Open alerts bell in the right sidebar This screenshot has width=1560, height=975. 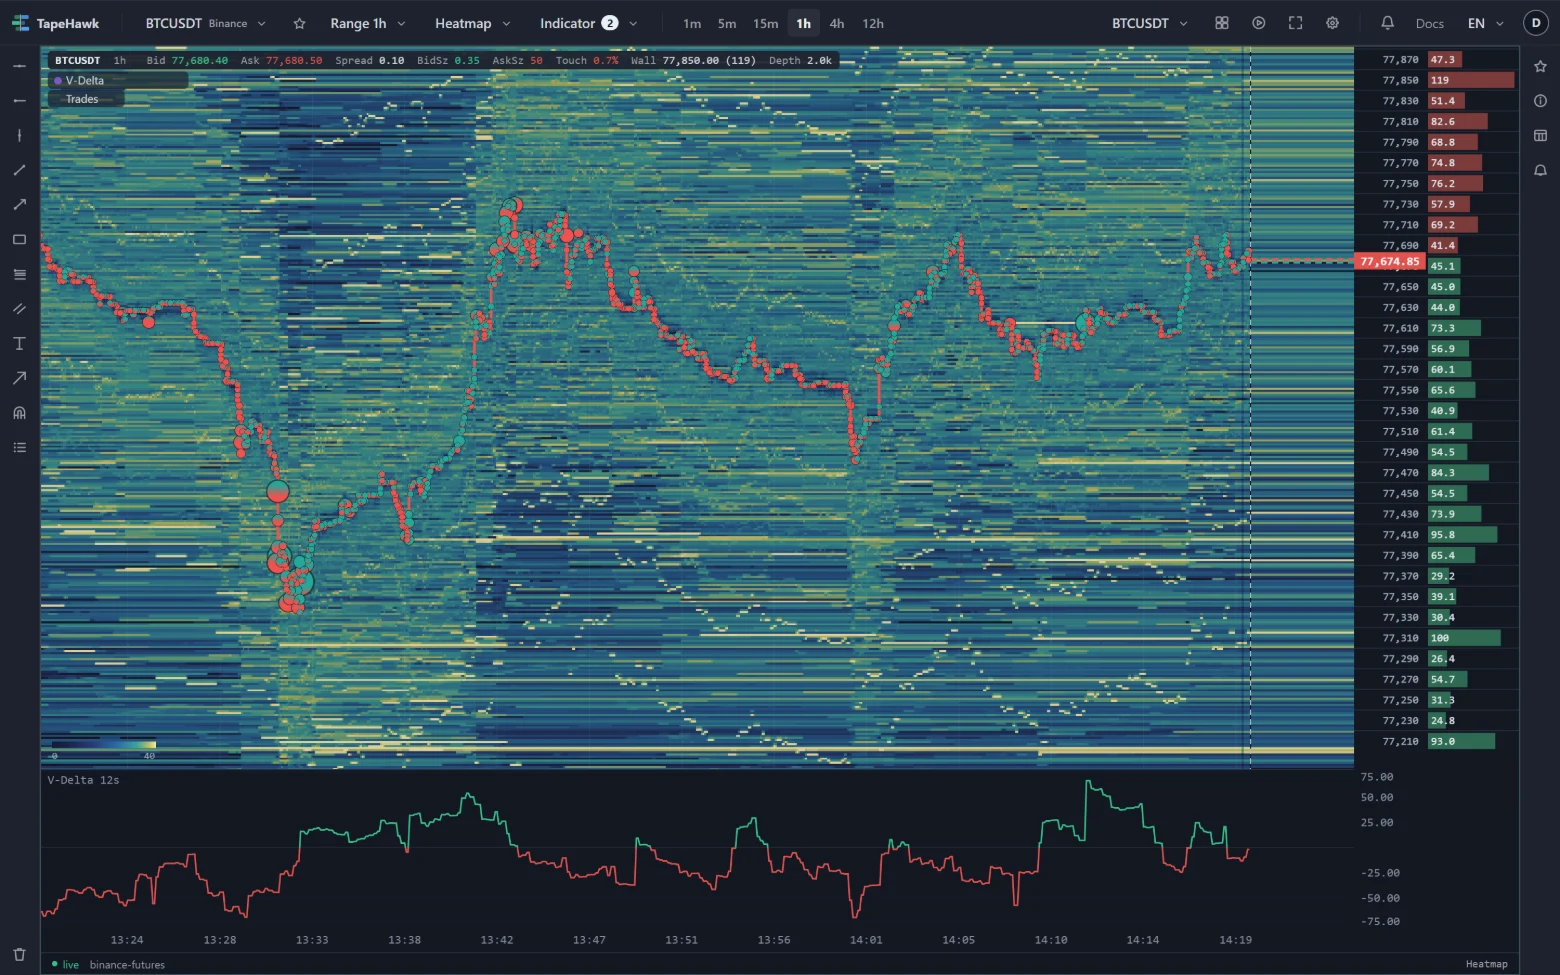(1540, 170)
